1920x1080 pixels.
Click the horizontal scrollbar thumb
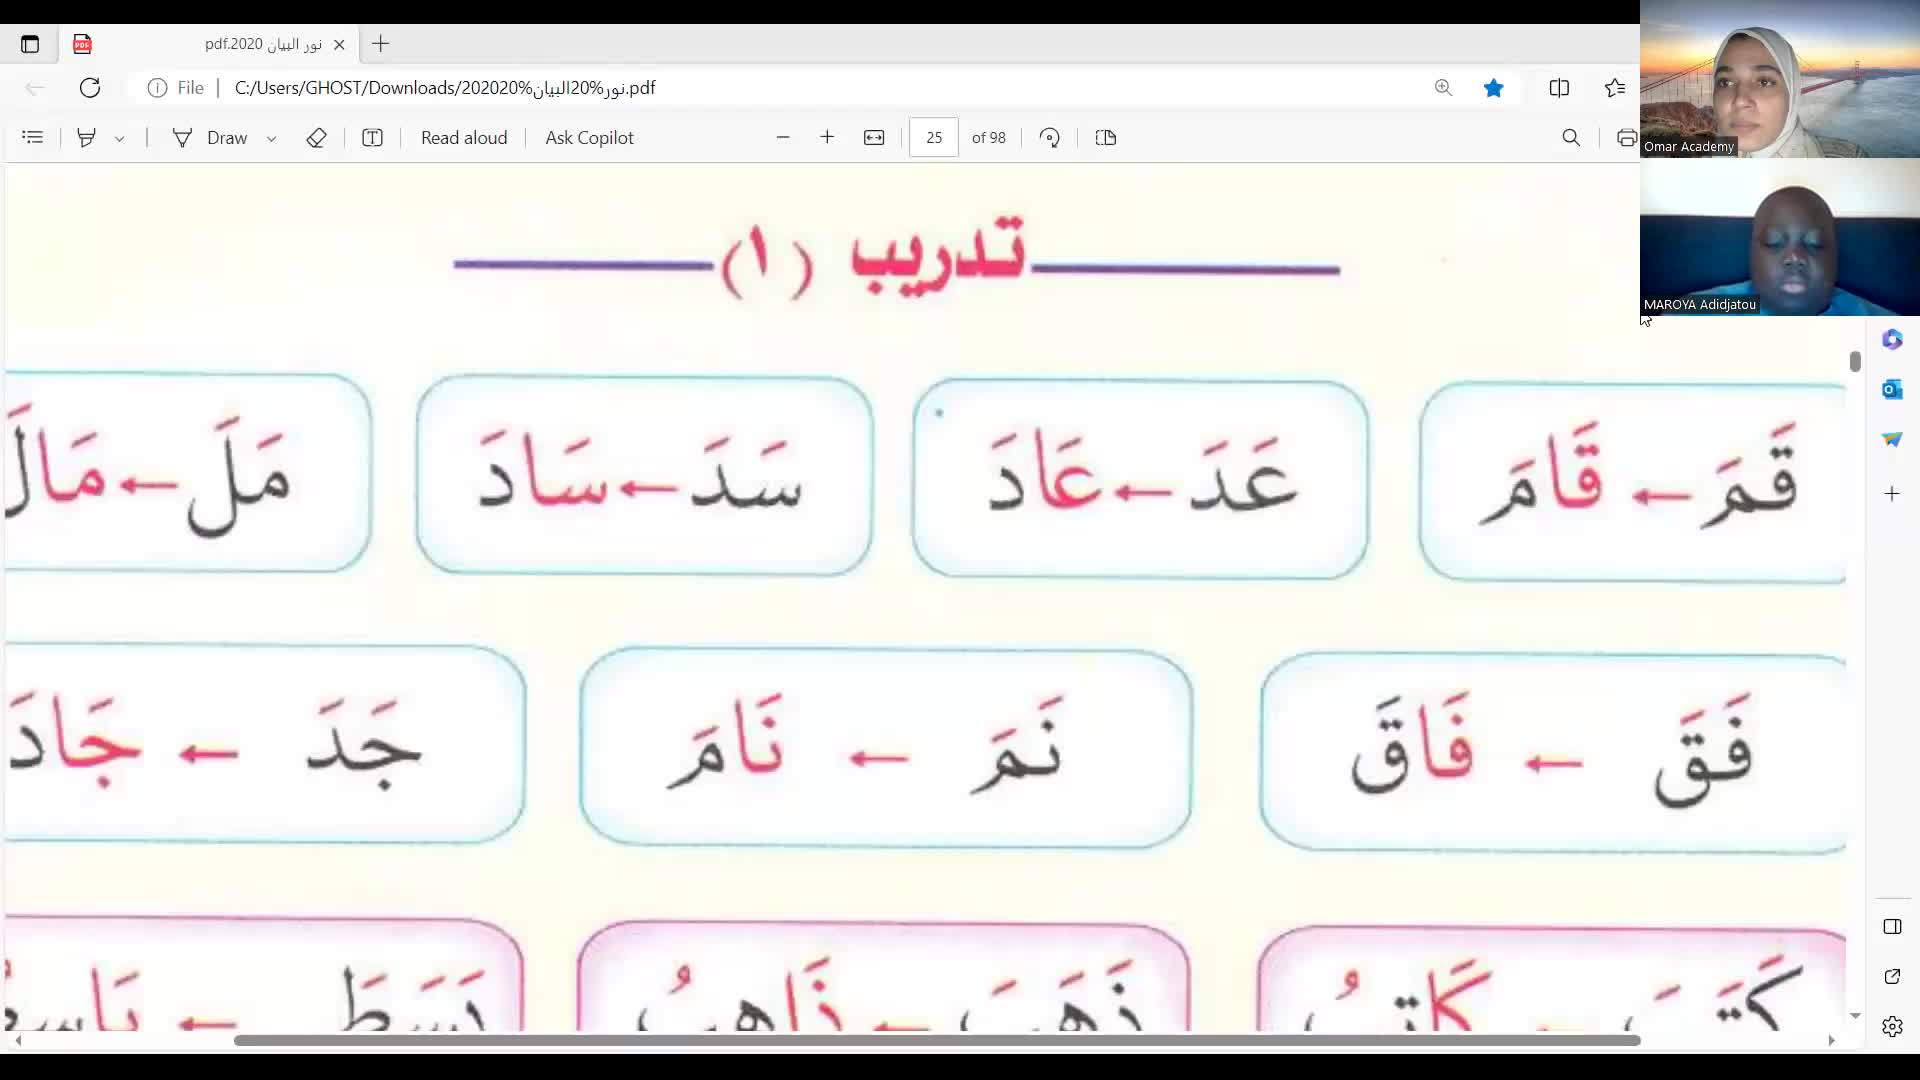(936, 1040)
